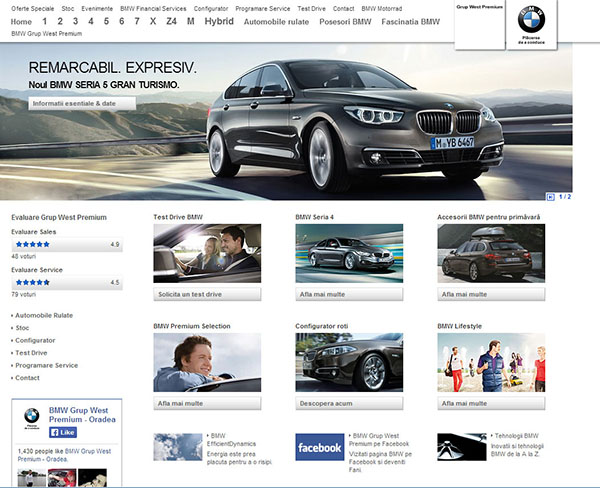This screenshot has height=488, width=600.
Task: Click BMW Grup West Premium breadcrumb
Action: coord(47,34)
